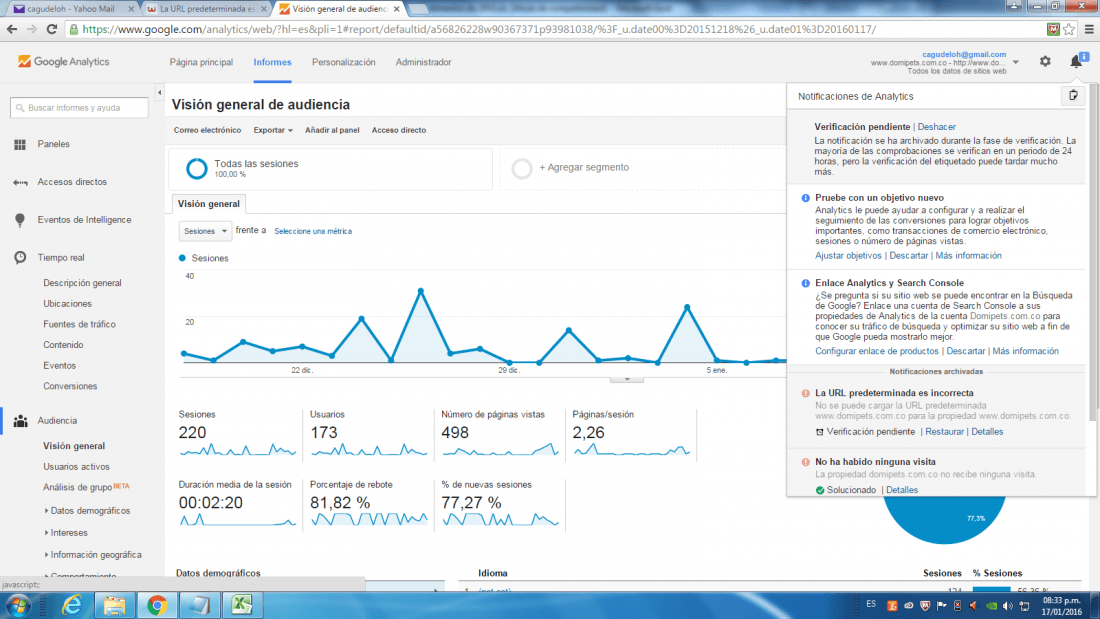
Task: Click info icon beside Pruebe con un objetivo nuevo
Action: coord(805,198)
